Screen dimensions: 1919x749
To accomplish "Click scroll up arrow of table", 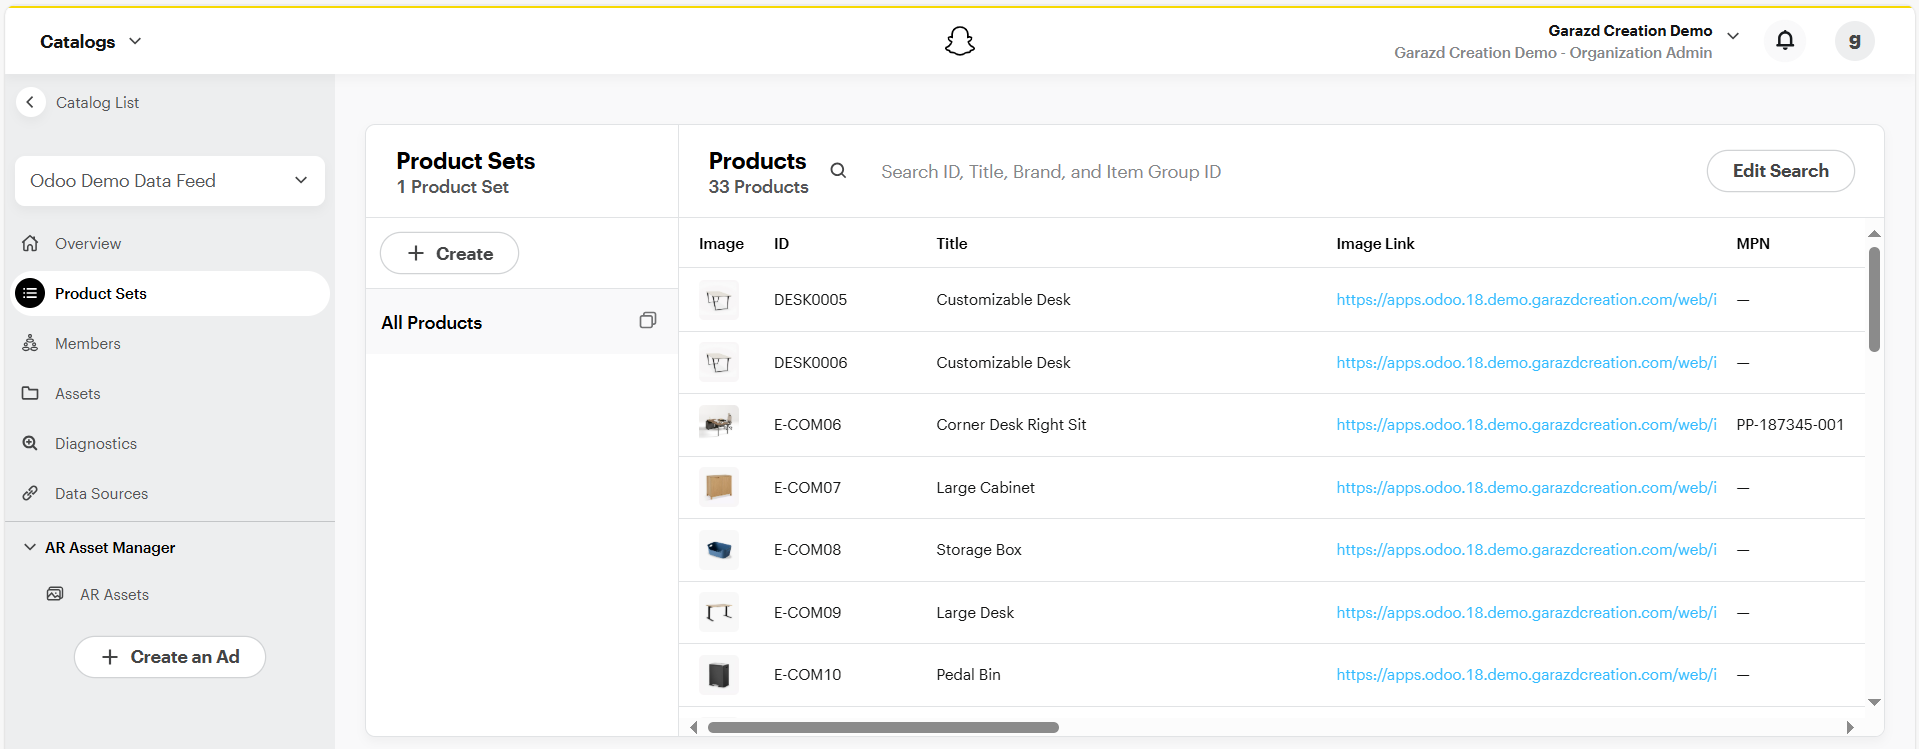I will [1874, 234].
